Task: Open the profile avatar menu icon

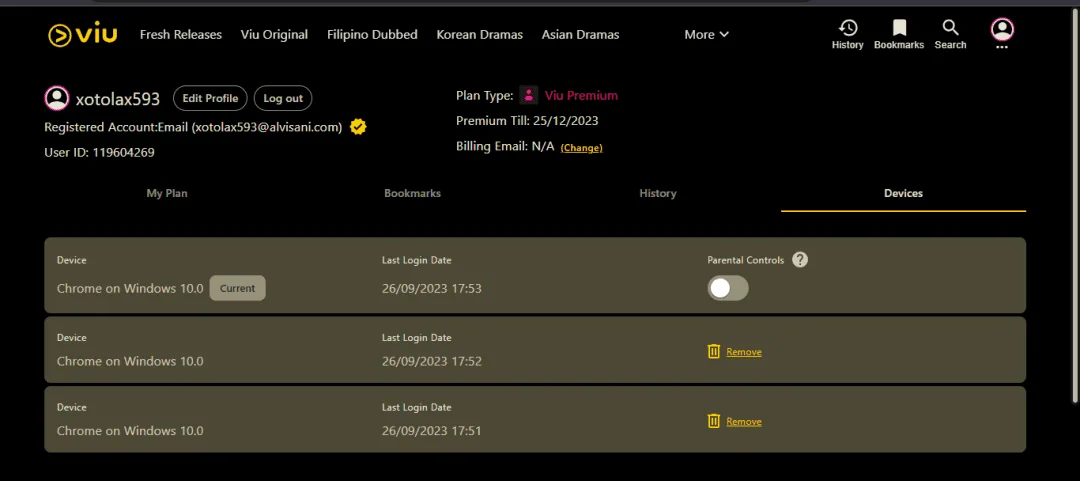Action: pyautogui.click(x=1002, y=29)
